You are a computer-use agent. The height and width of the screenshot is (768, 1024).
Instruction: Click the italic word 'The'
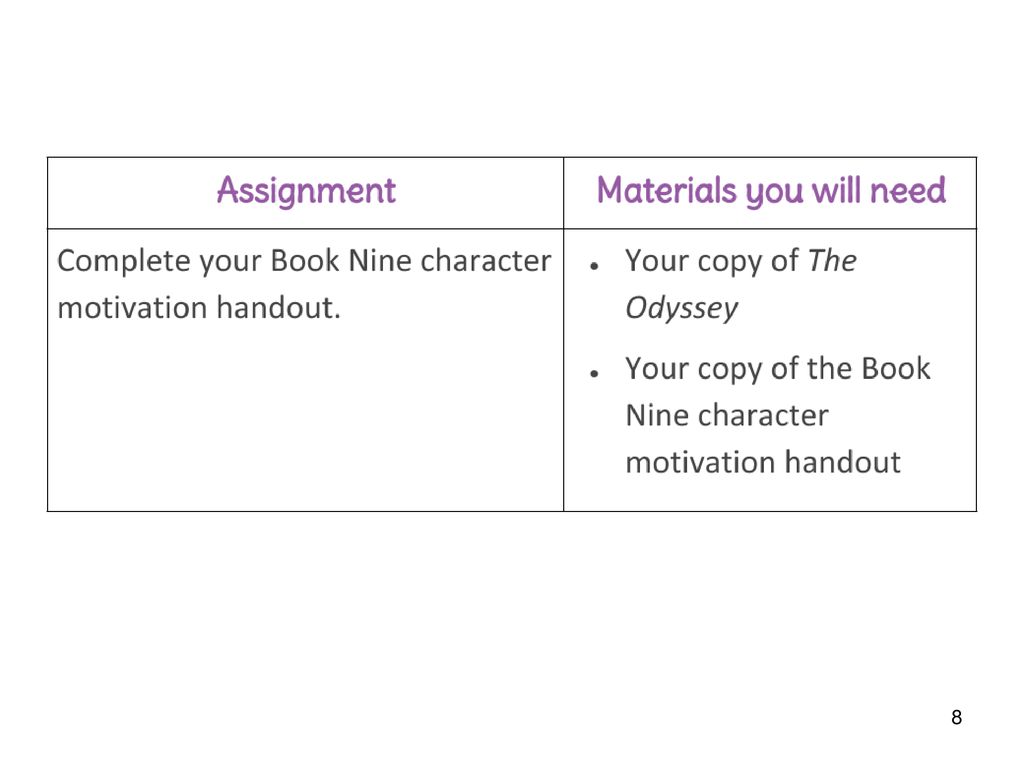click(x=832, y=261)
